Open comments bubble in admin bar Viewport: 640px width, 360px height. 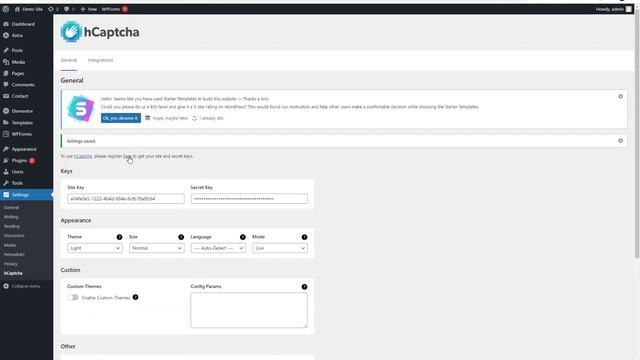pyautogui.click(x=69, y=9)
